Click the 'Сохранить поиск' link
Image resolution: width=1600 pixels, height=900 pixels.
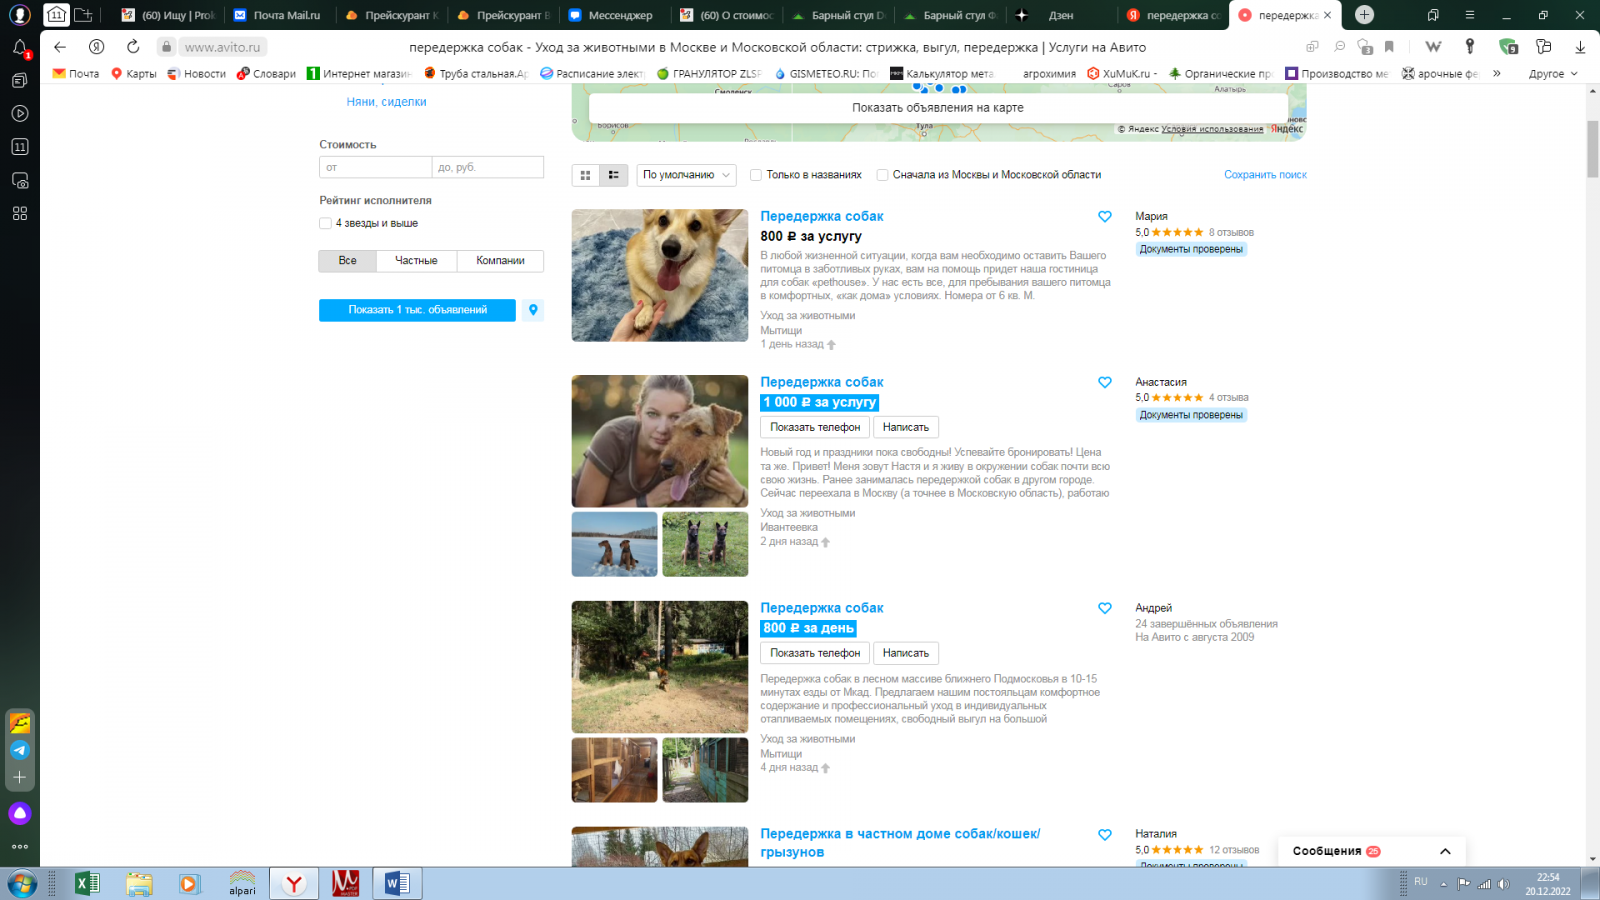coord(1265,175)
